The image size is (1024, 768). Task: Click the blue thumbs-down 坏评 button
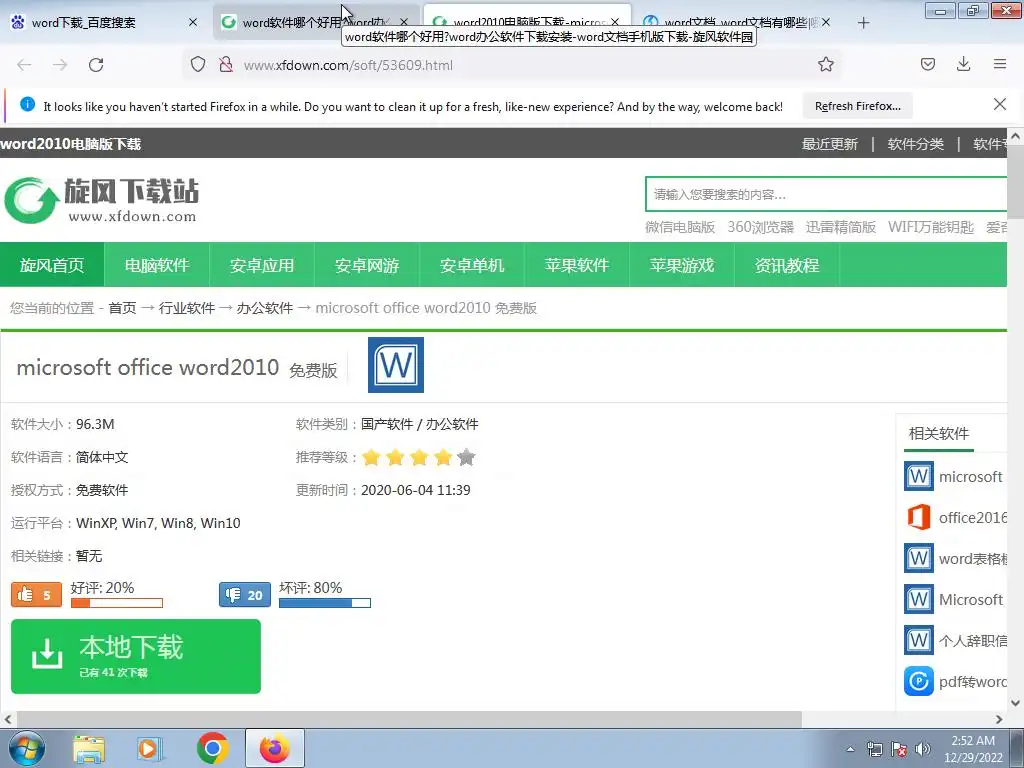click(244, 594)
